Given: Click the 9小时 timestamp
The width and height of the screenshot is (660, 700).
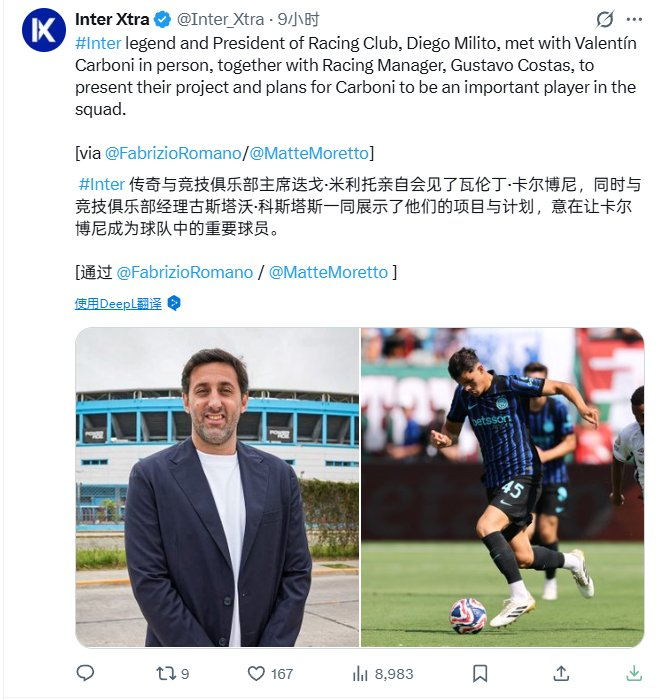Looking at the screenshot, I should point(298,20).
